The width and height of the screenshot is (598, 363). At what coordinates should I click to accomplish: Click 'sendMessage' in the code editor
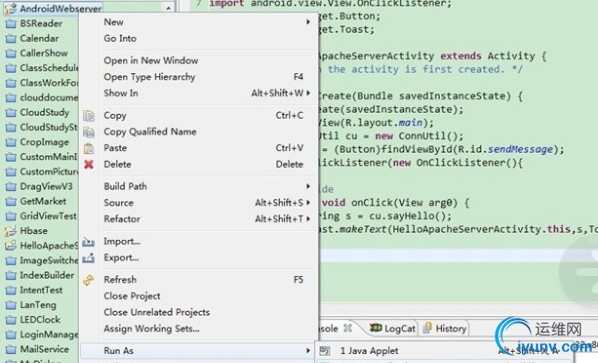[x=520, y=149]
